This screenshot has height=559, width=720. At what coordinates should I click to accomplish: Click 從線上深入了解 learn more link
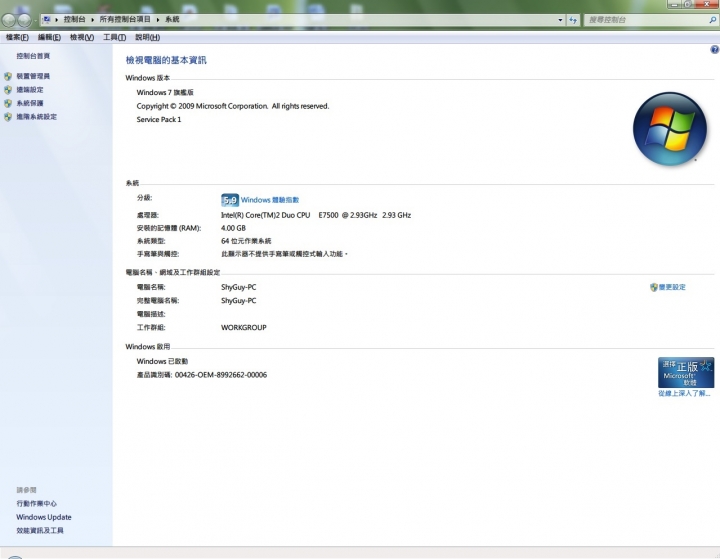(x=684, y=393)
